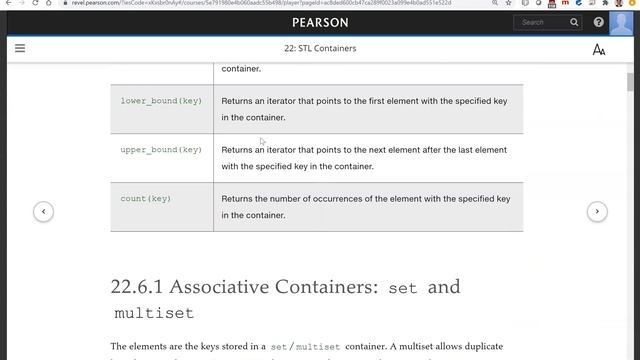Screen dimensions: 640x360
Task: Click the browser home icon
Action: 49,3
